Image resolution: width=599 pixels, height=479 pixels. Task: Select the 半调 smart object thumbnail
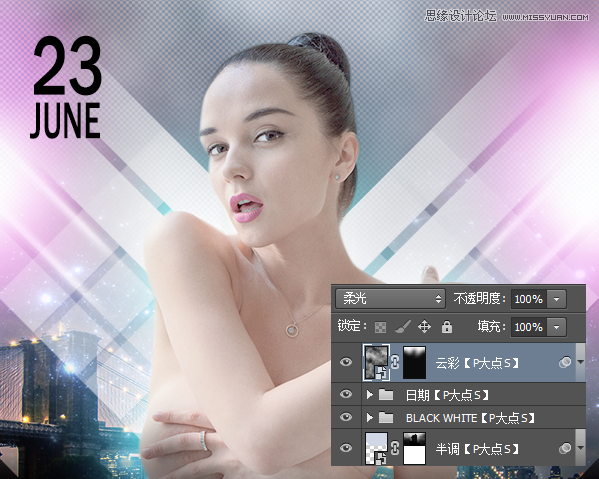pos(376,448)
